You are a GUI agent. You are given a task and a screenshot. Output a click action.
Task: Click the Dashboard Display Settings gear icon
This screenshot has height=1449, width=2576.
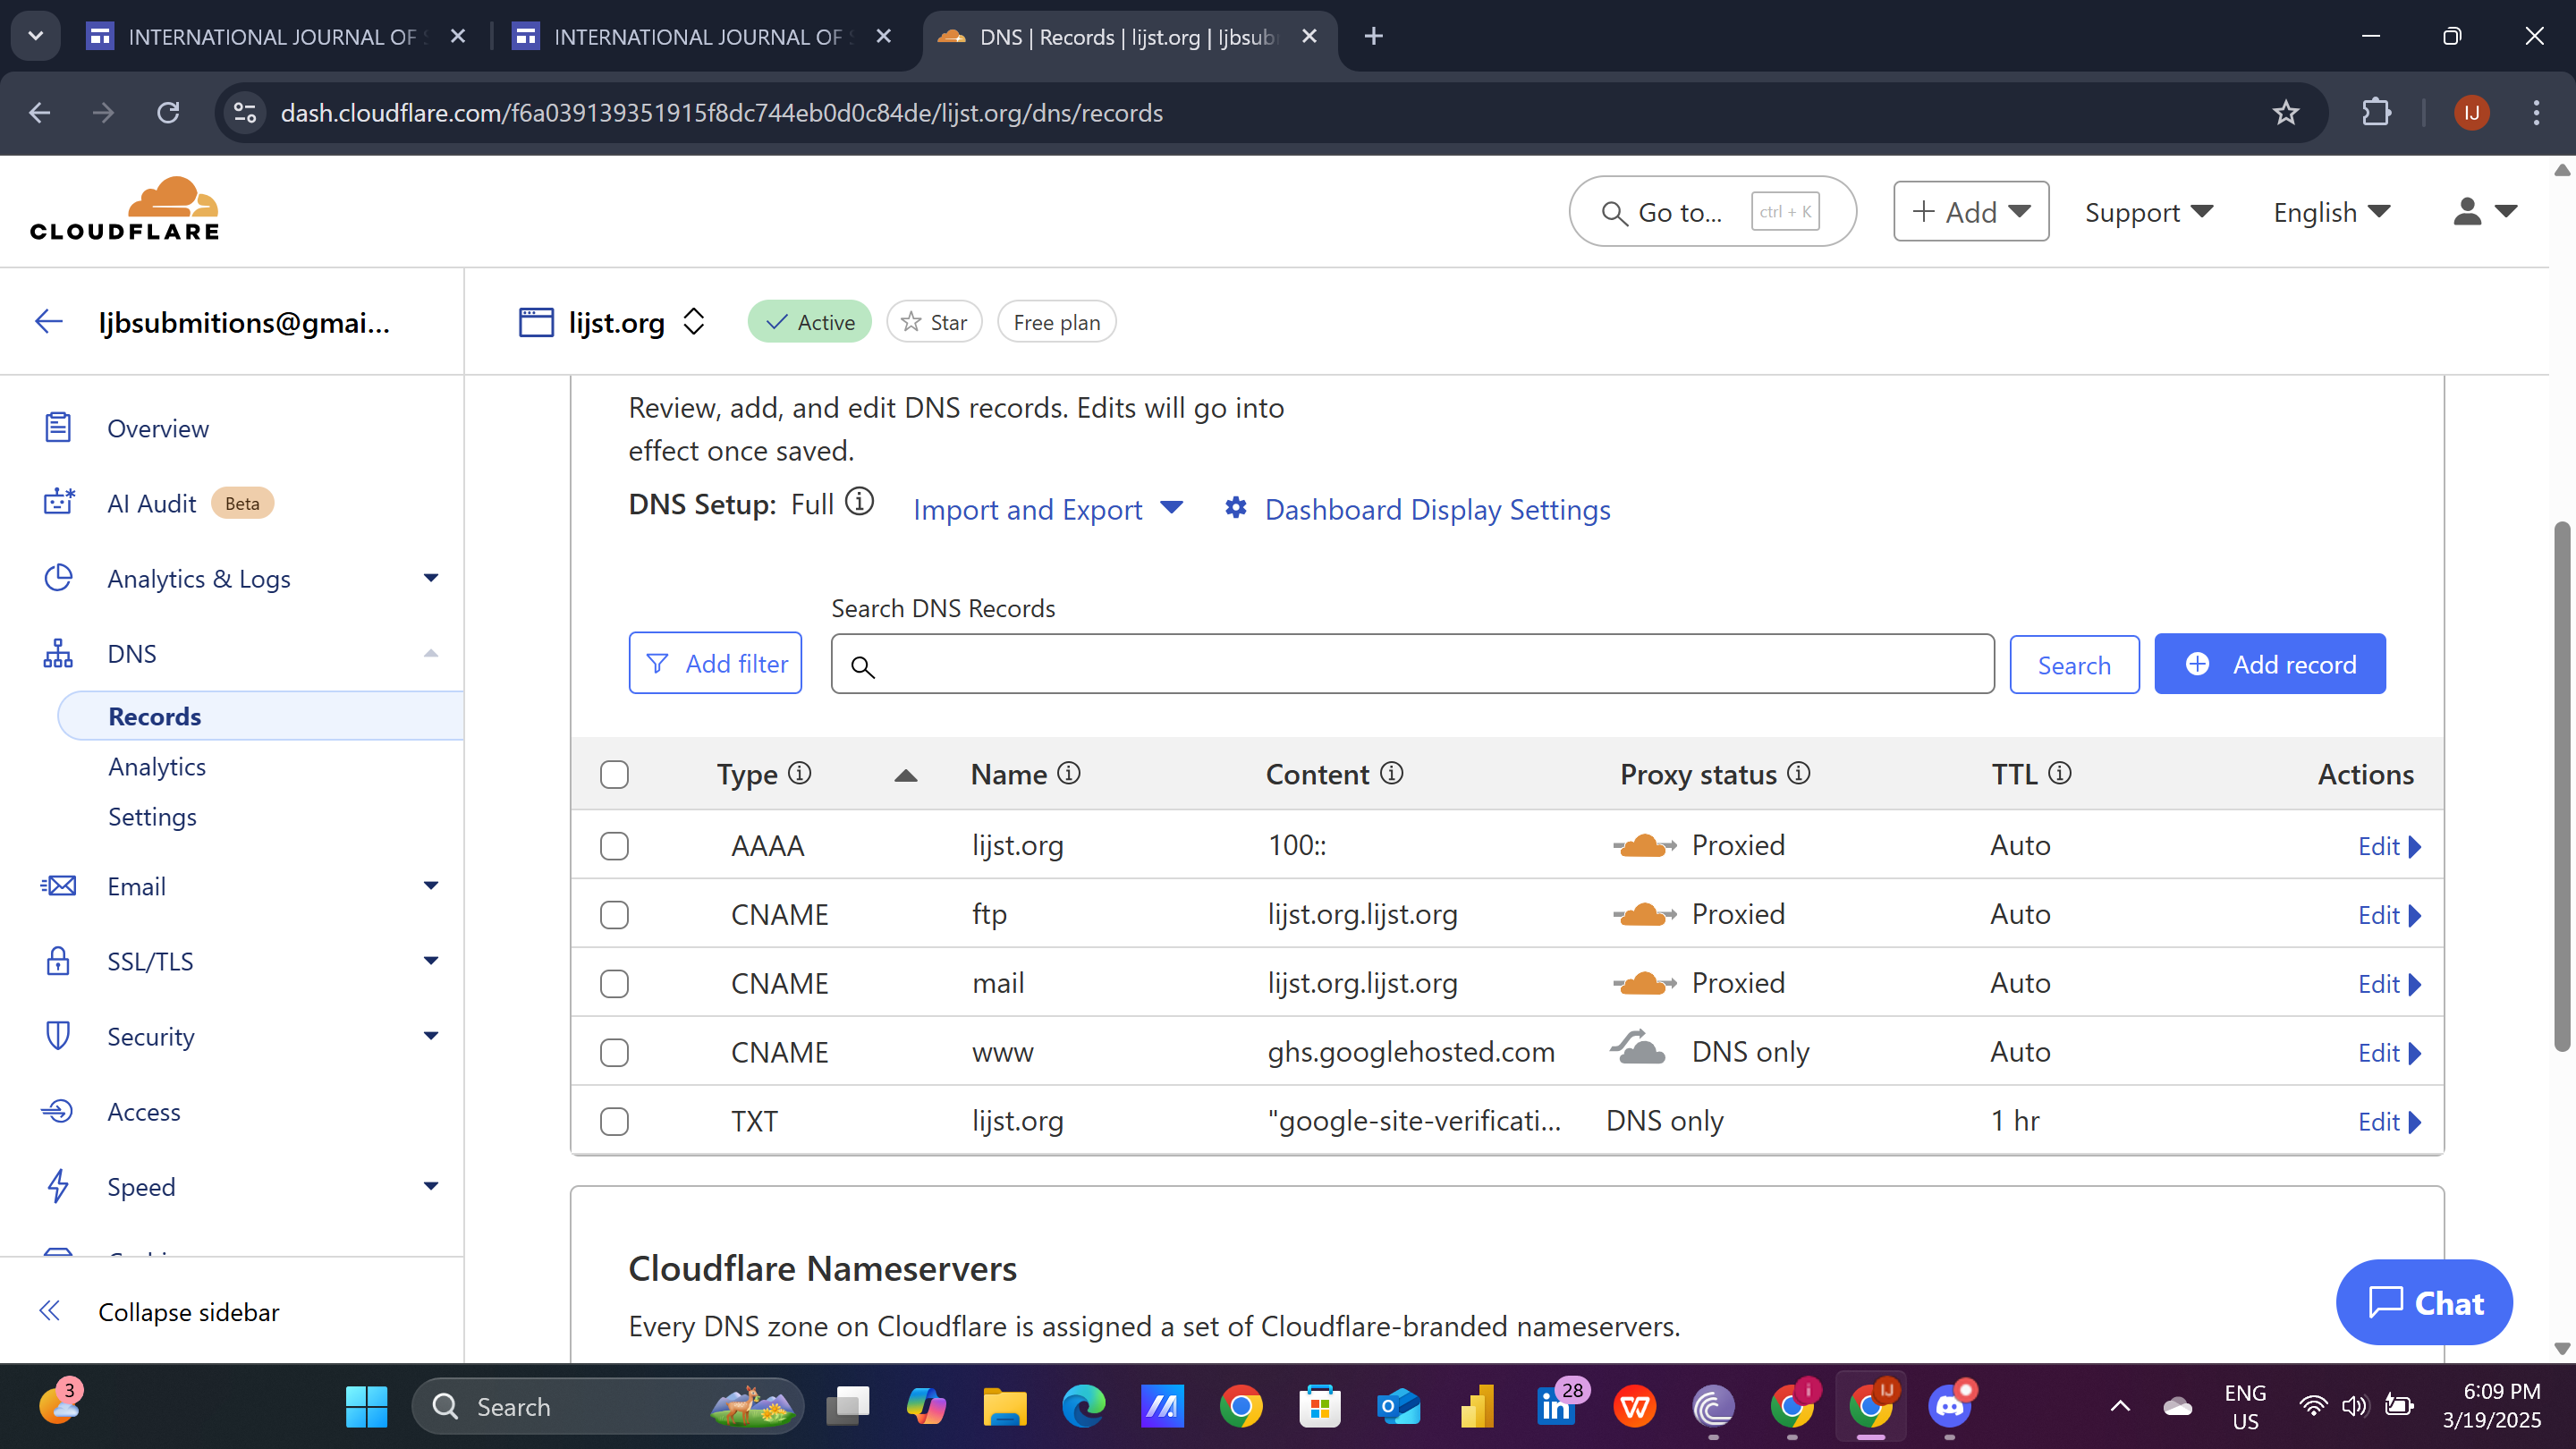pyautogui.click(x=1236, y=508)
